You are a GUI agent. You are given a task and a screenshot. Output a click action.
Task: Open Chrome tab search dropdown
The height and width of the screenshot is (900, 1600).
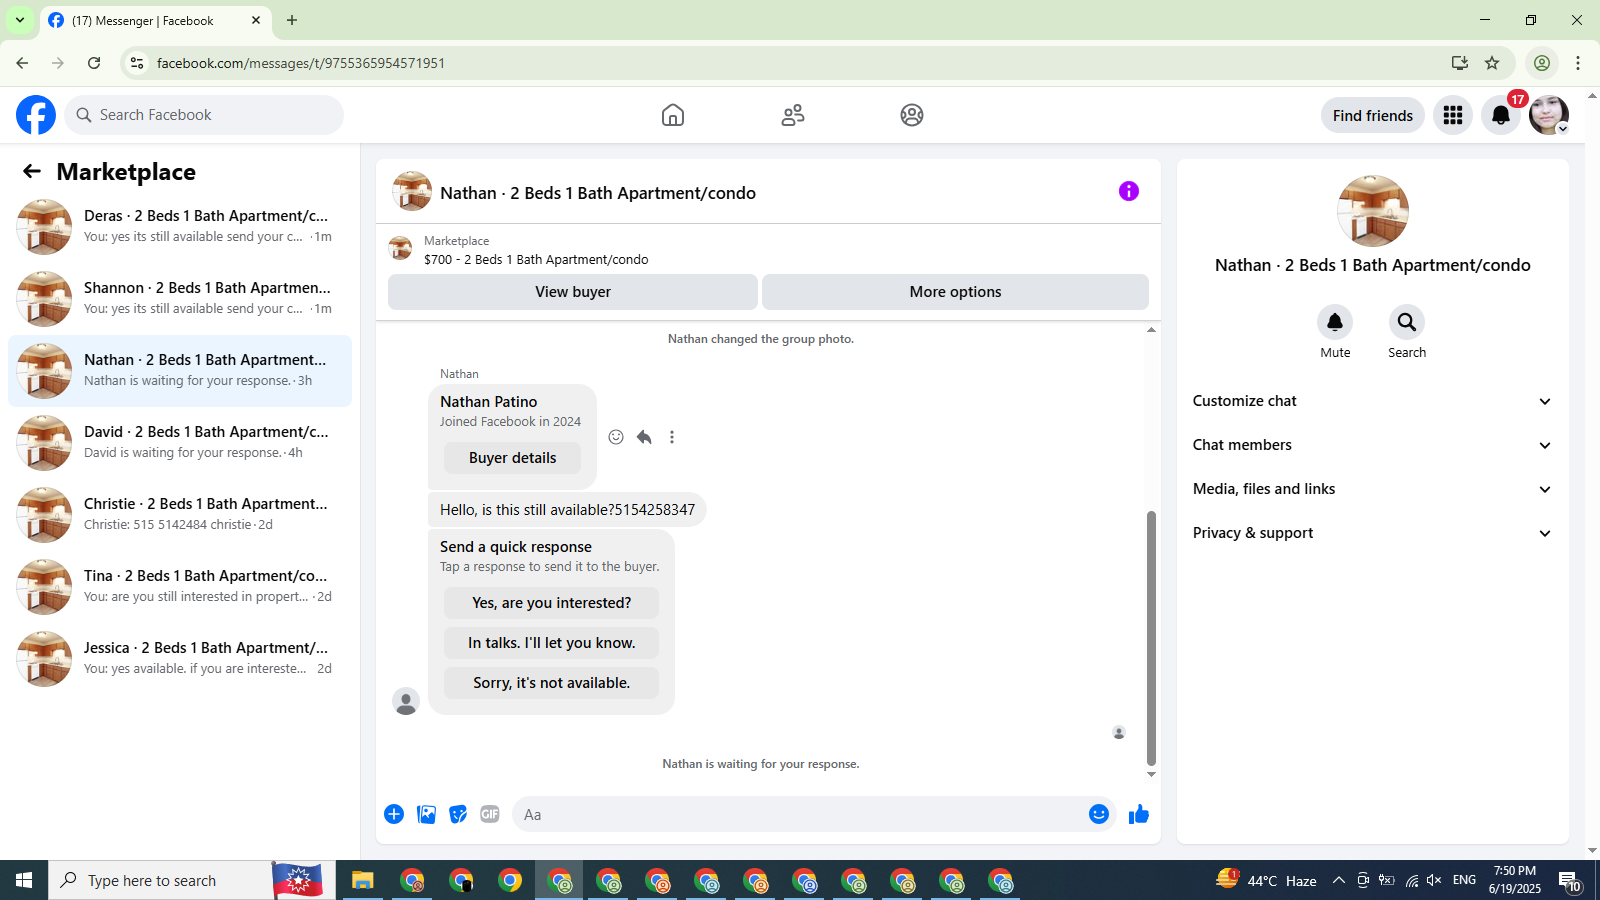20,20
